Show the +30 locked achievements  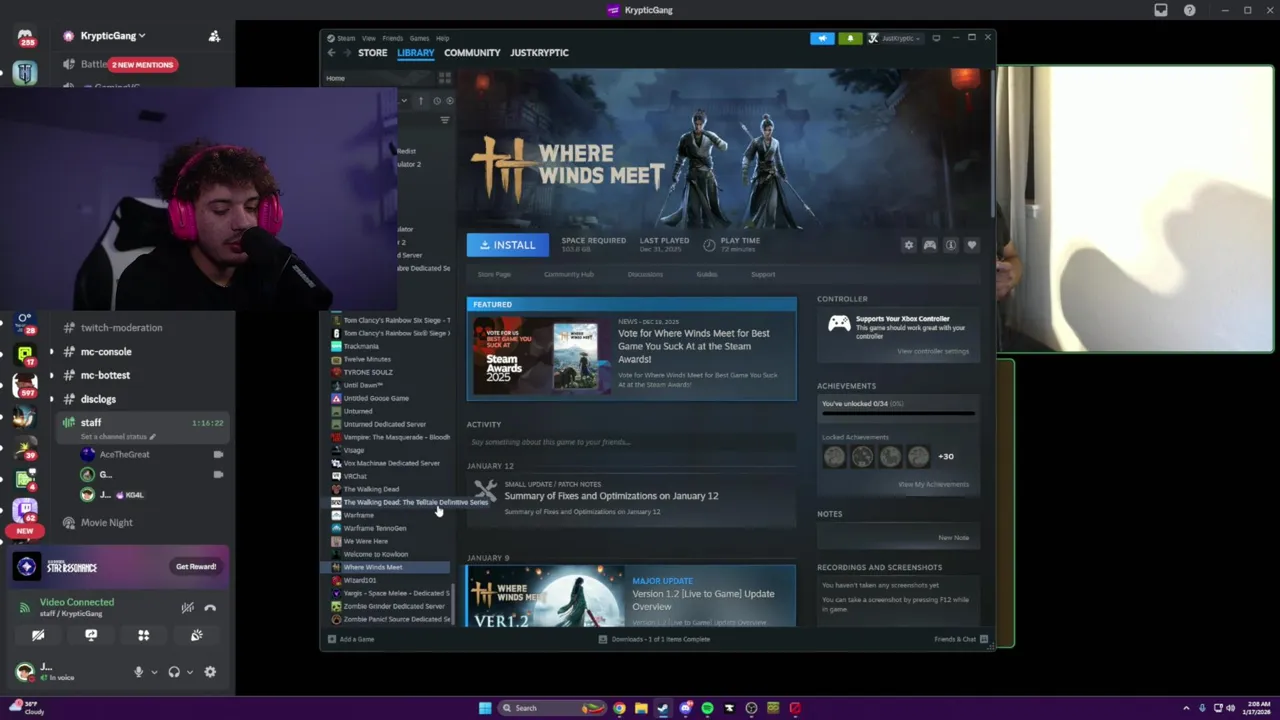coord(946,456)
